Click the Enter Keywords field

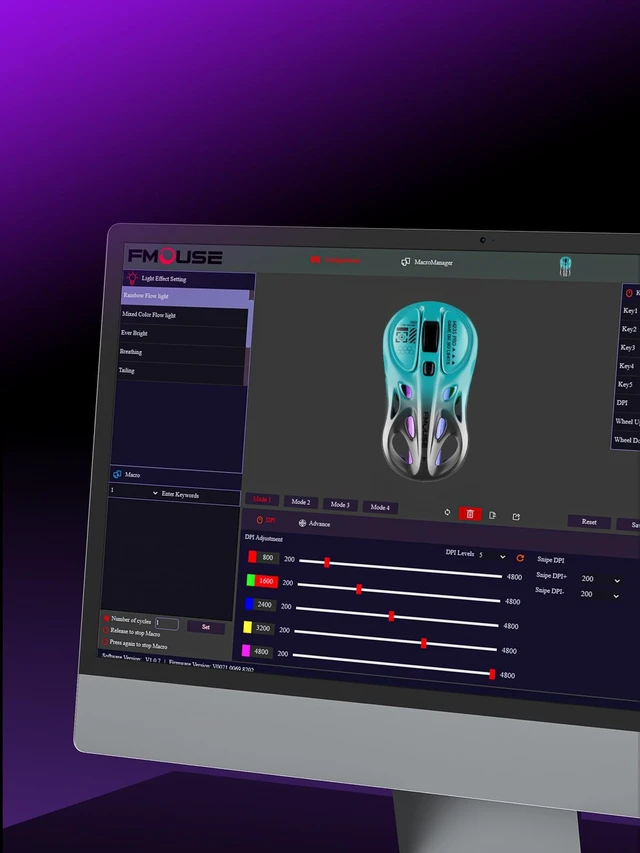click(x=199, y=495)
